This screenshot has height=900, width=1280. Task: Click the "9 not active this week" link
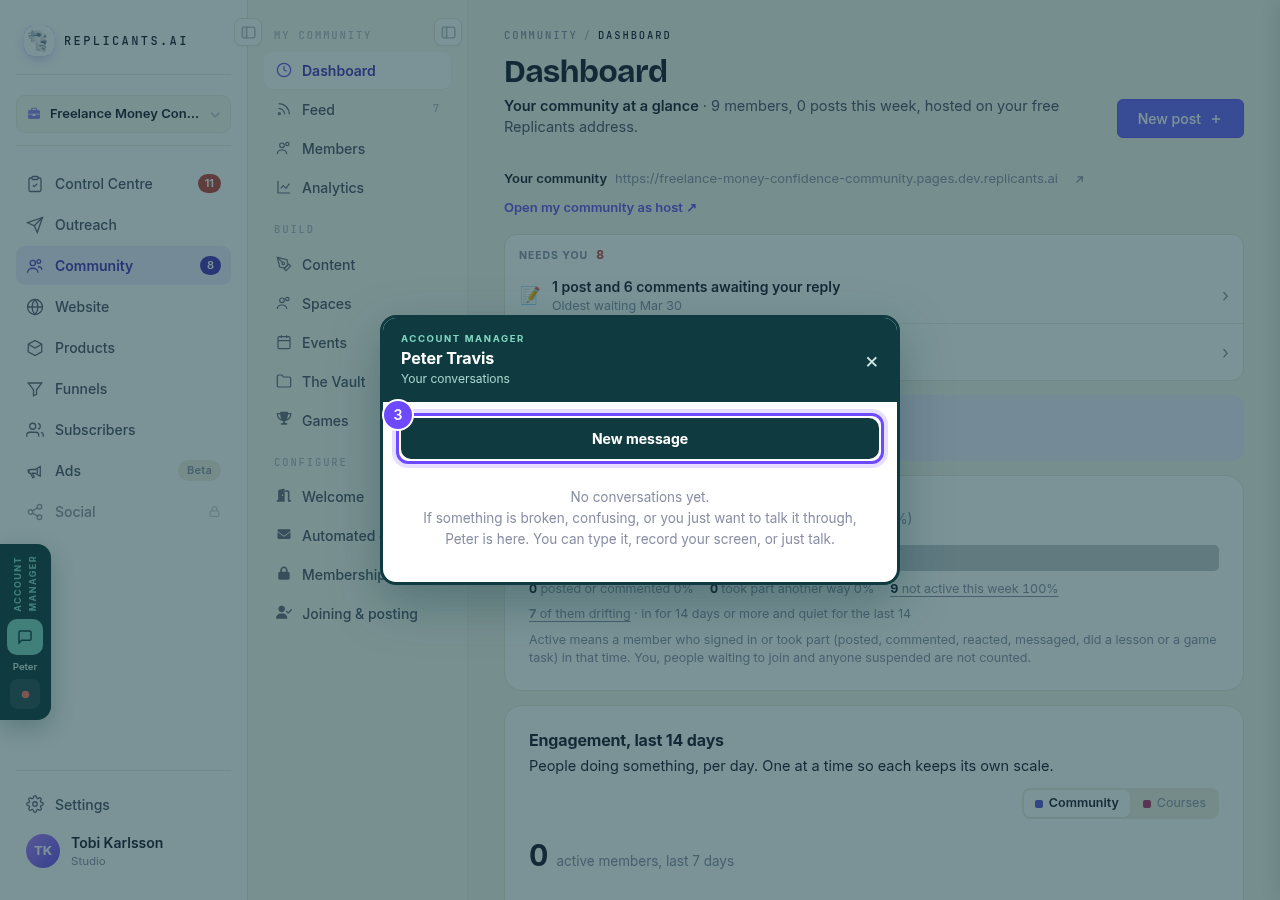point(974,589)
